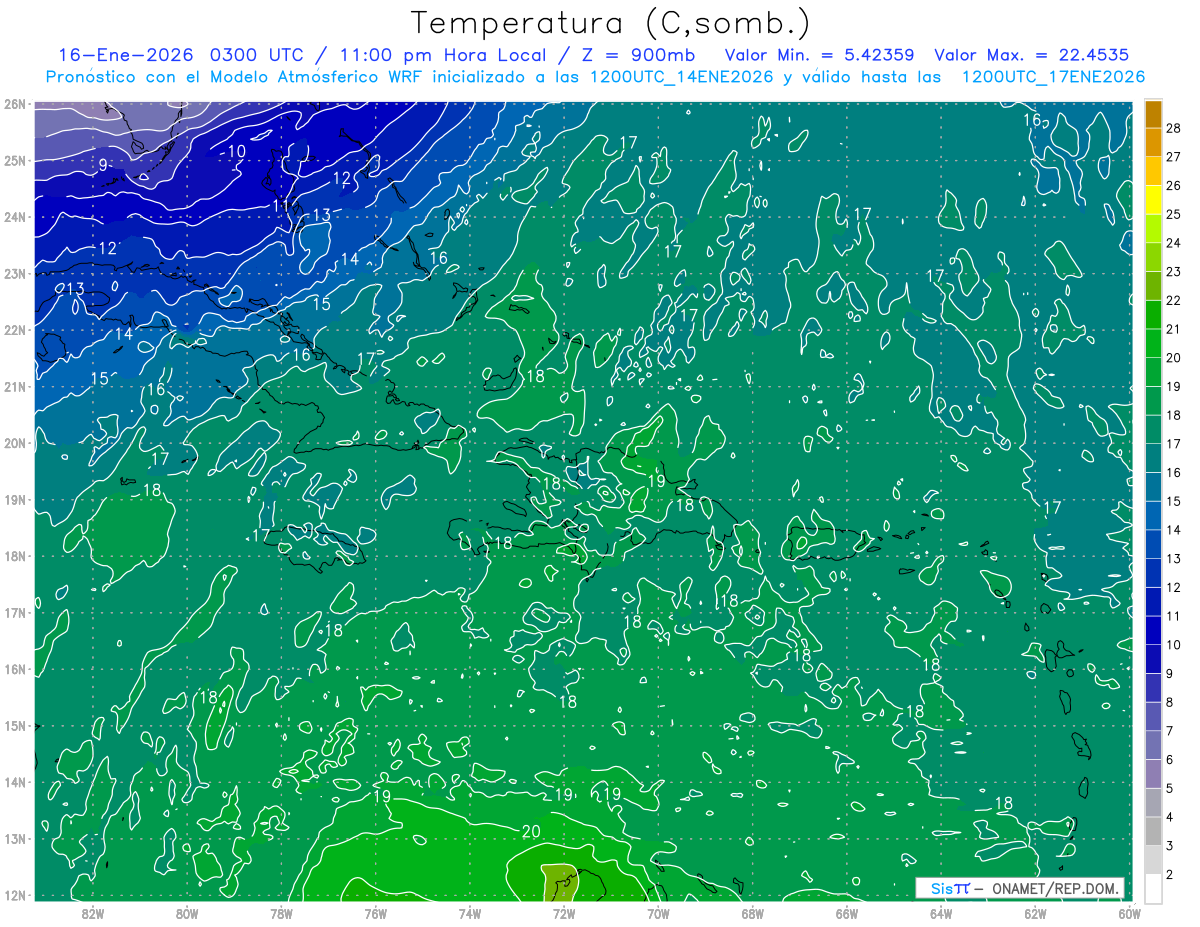Screen dimensions: 1200x927
Task: Select the 'Valor Min. = 5.42359' value
Action: click(819, 55)
